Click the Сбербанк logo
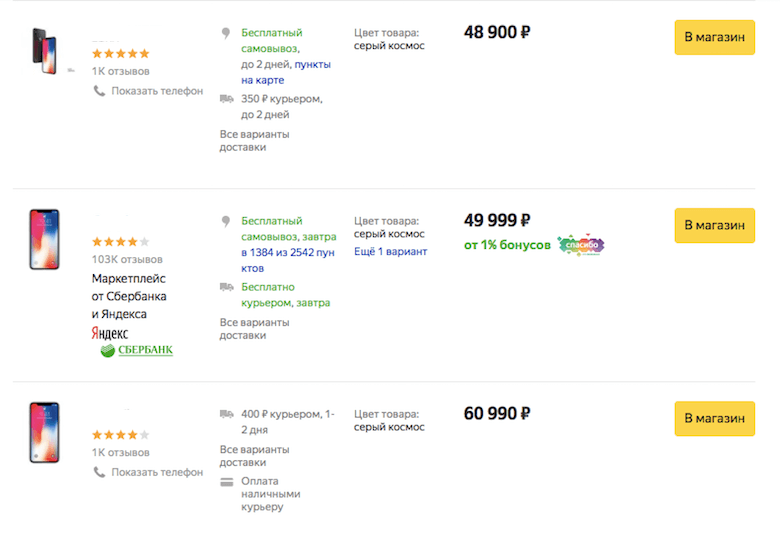780x536 pixels. tap(137, 350)
